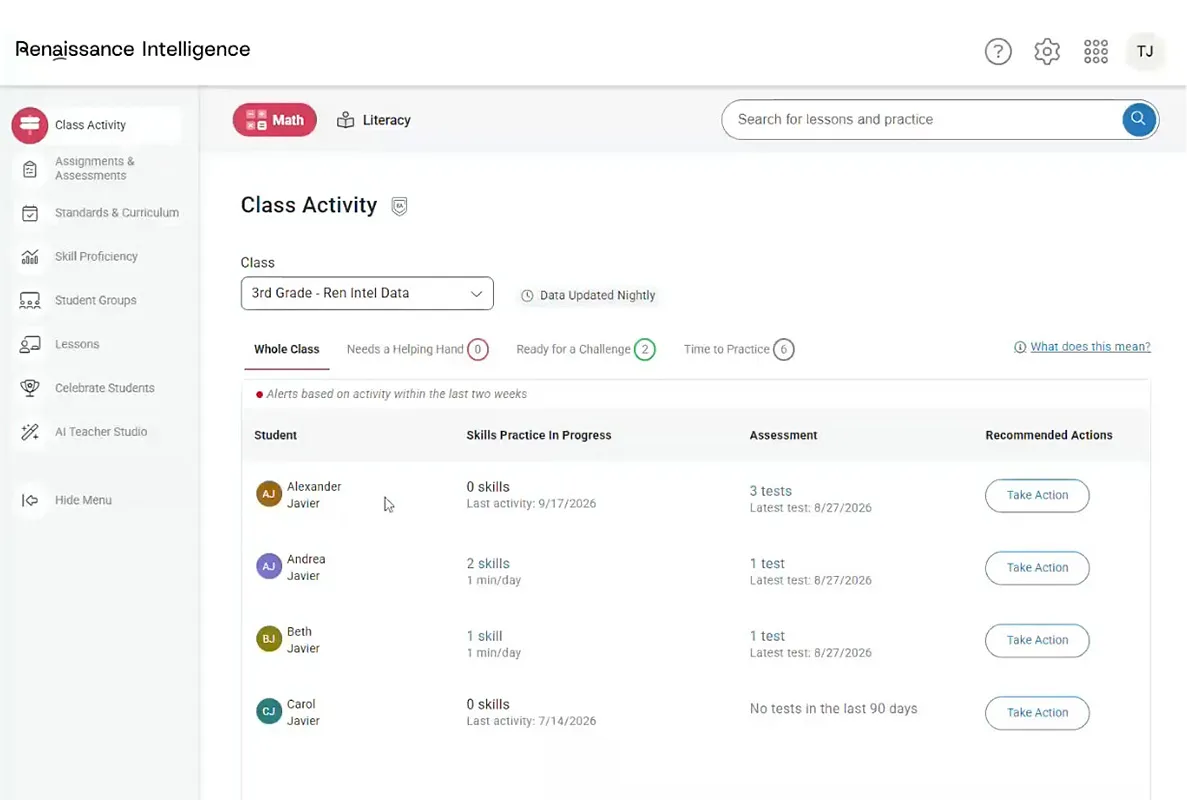Viewport: 1187px width, 800px height.
Task: Click Carol Javier's CJ avatar
Action: click(x=269, y=711)
